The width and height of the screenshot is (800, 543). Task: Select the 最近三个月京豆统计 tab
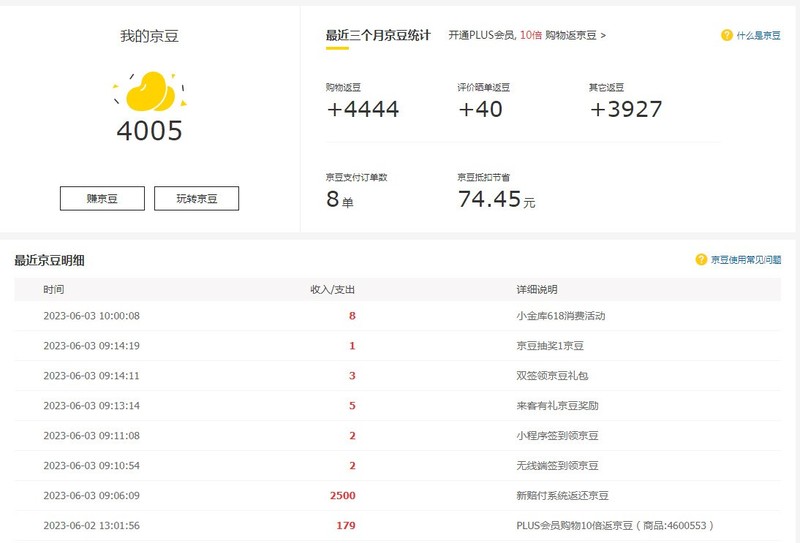click(378, 35)
